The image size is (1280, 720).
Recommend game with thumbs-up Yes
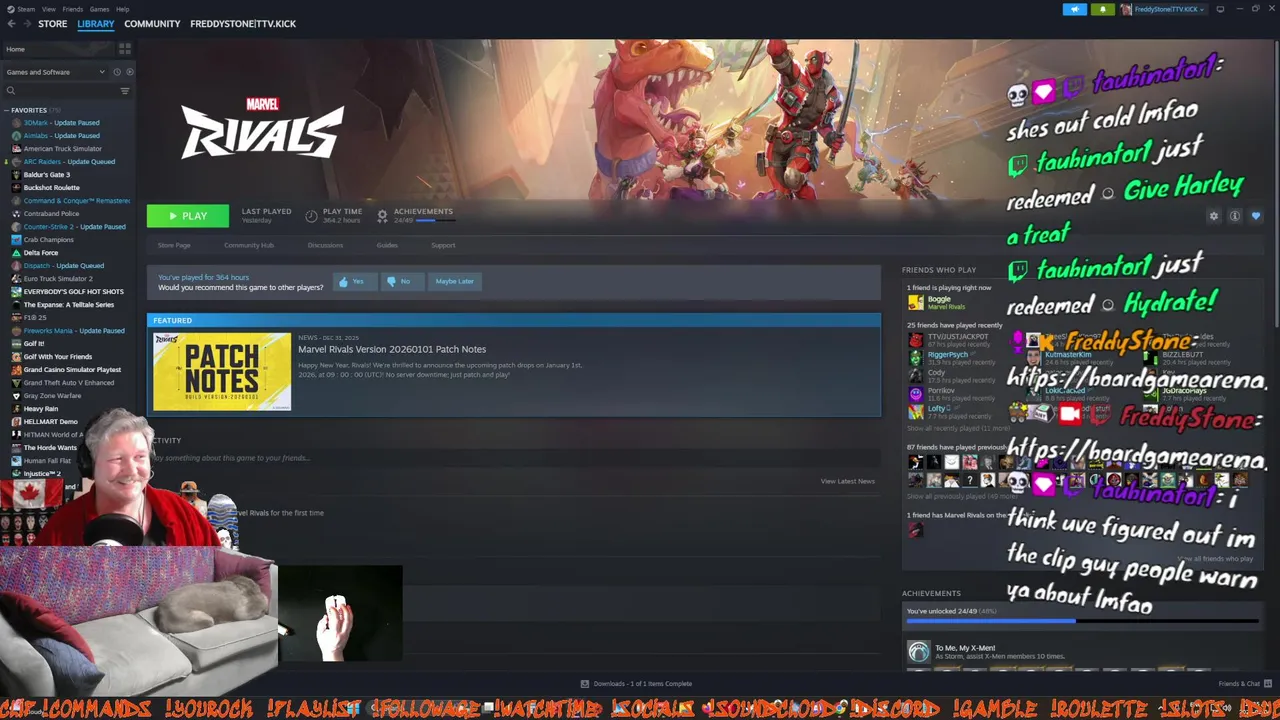353,282
